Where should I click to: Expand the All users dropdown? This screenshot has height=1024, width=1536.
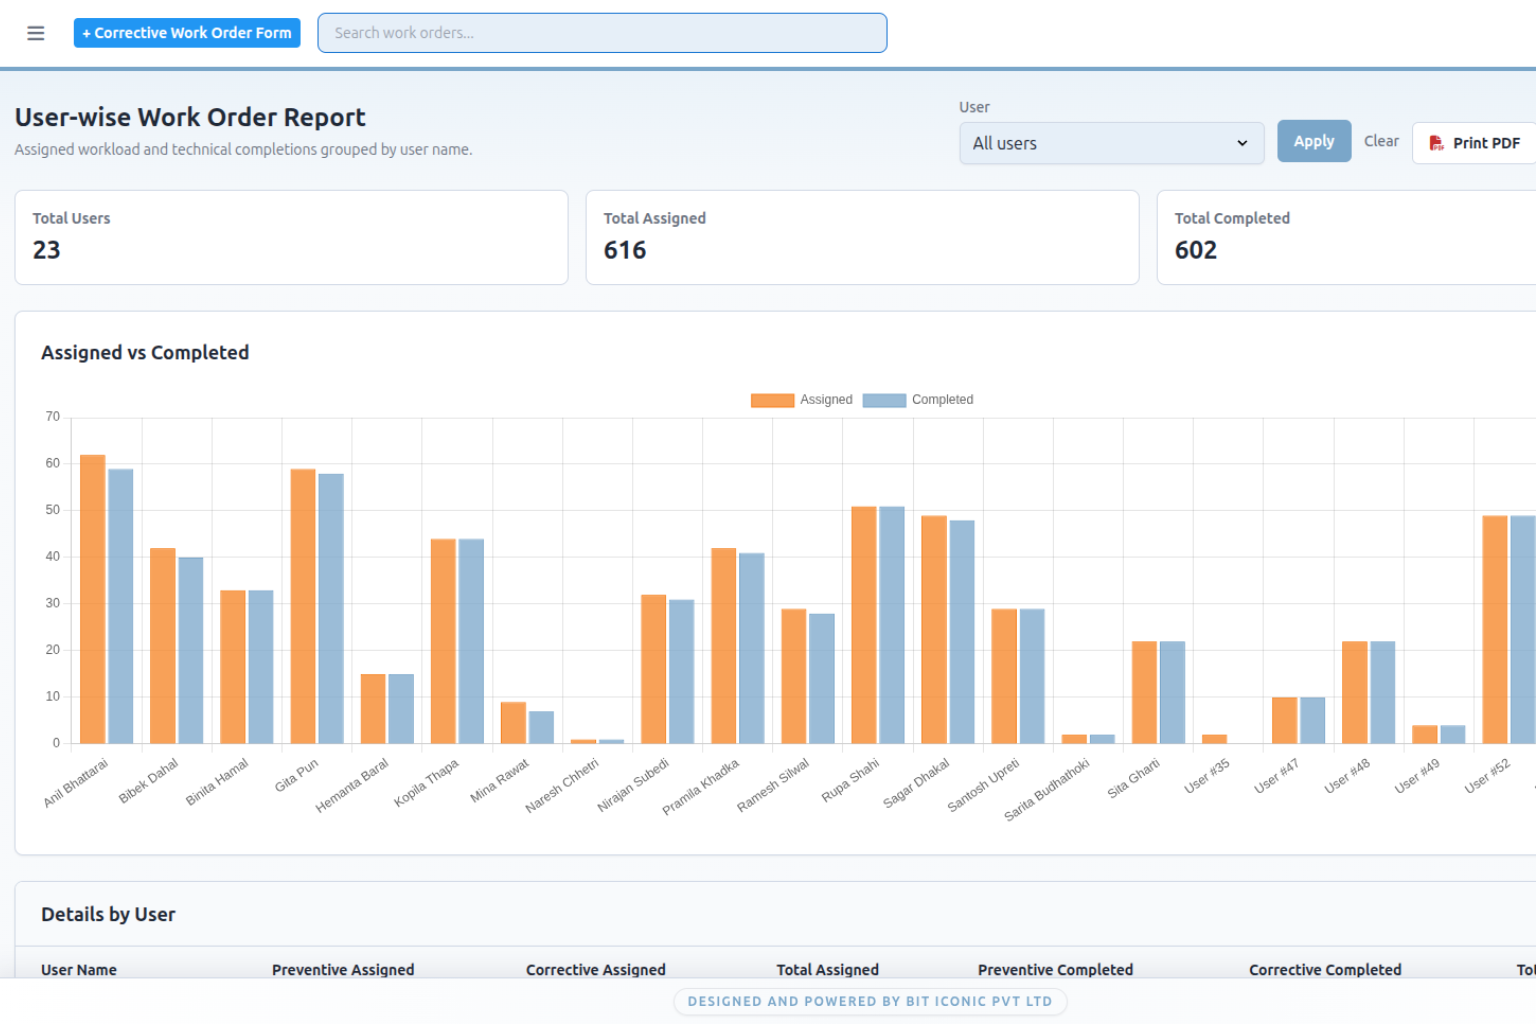click(1111, 143)
